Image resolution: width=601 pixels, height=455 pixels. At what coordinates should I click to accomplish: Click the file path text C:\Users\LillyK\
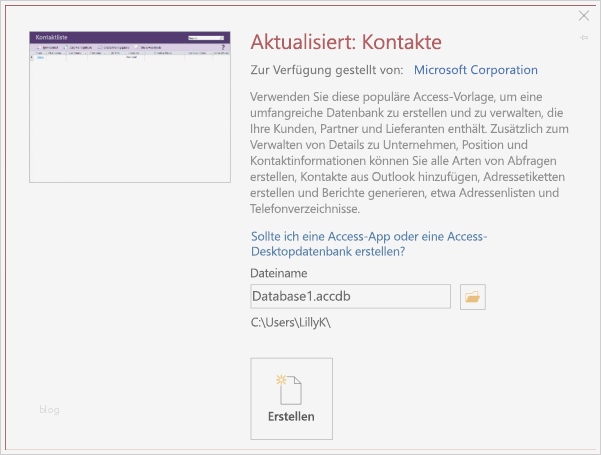point(291,323)
